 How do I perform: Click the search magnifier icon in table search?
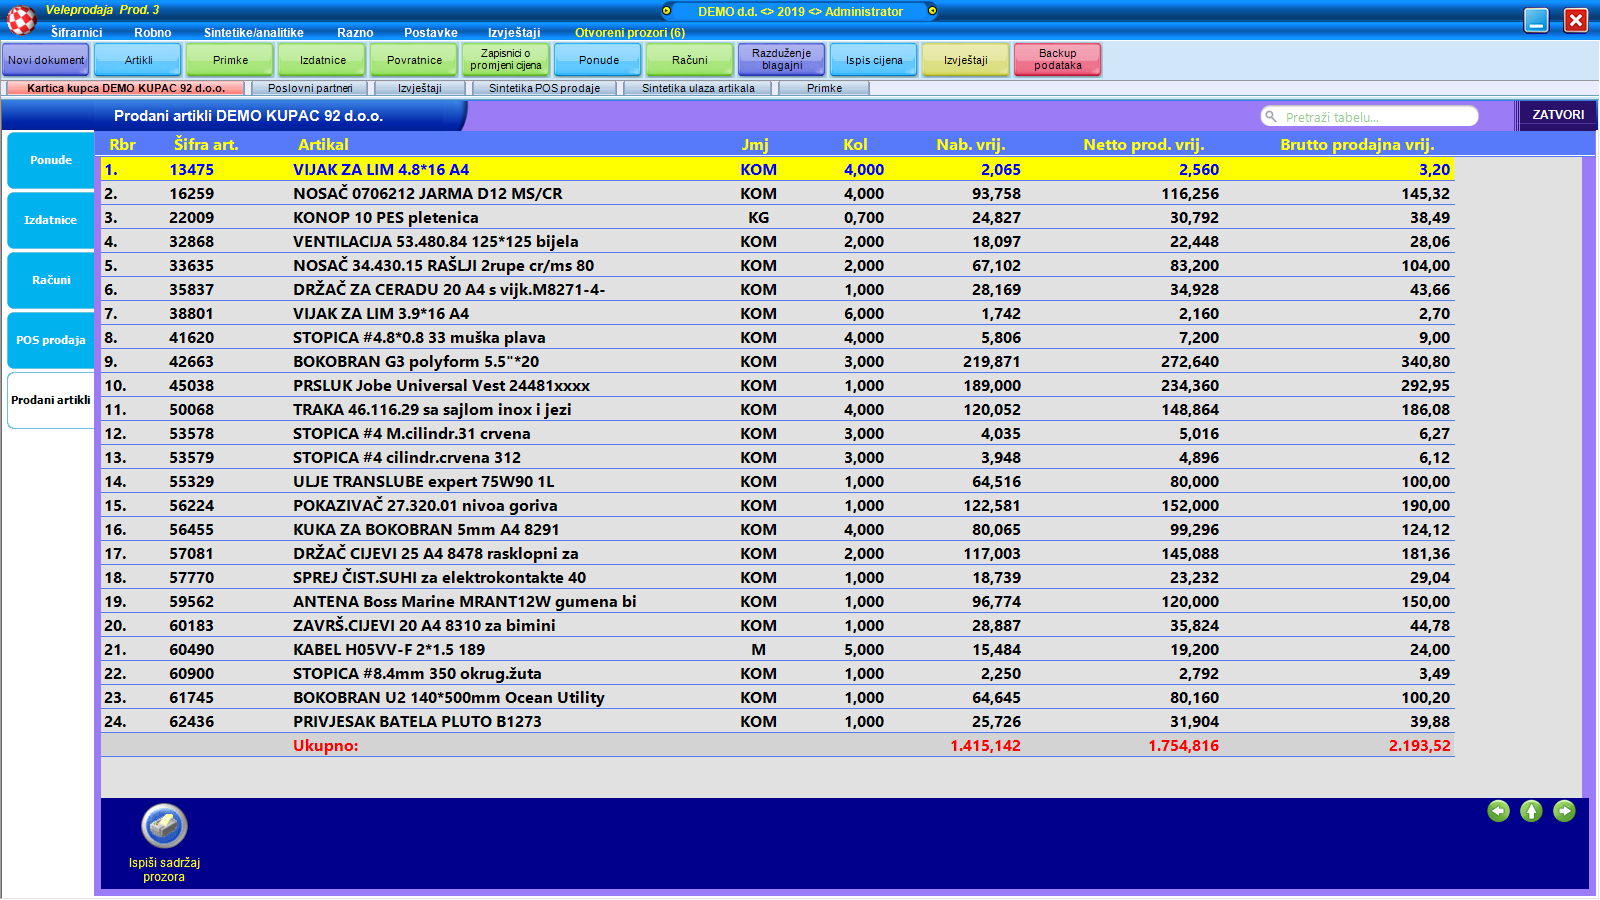click(x=1271, y=117)
